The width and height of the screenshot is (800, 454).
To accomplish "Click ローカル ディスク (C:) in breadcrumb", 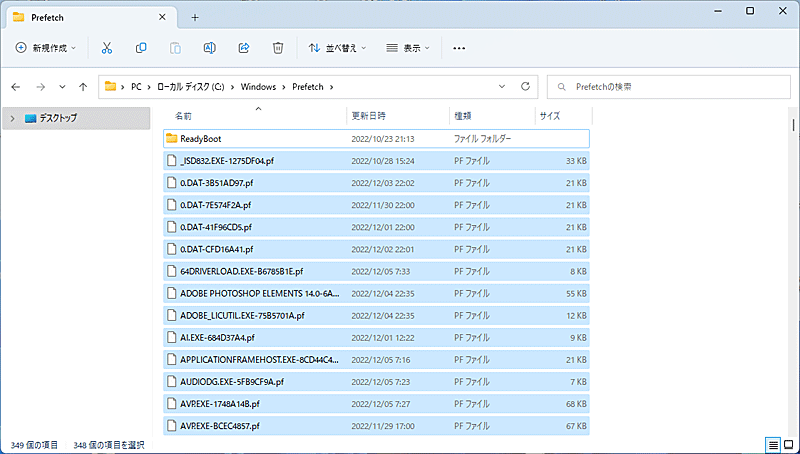I will point(191,87).
